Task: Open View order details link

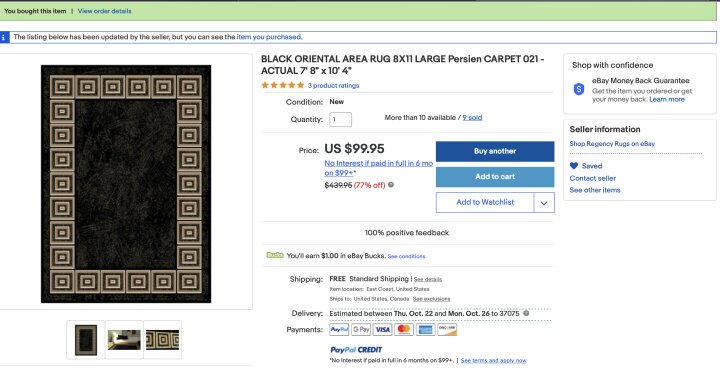Action: tap(104, 11)
